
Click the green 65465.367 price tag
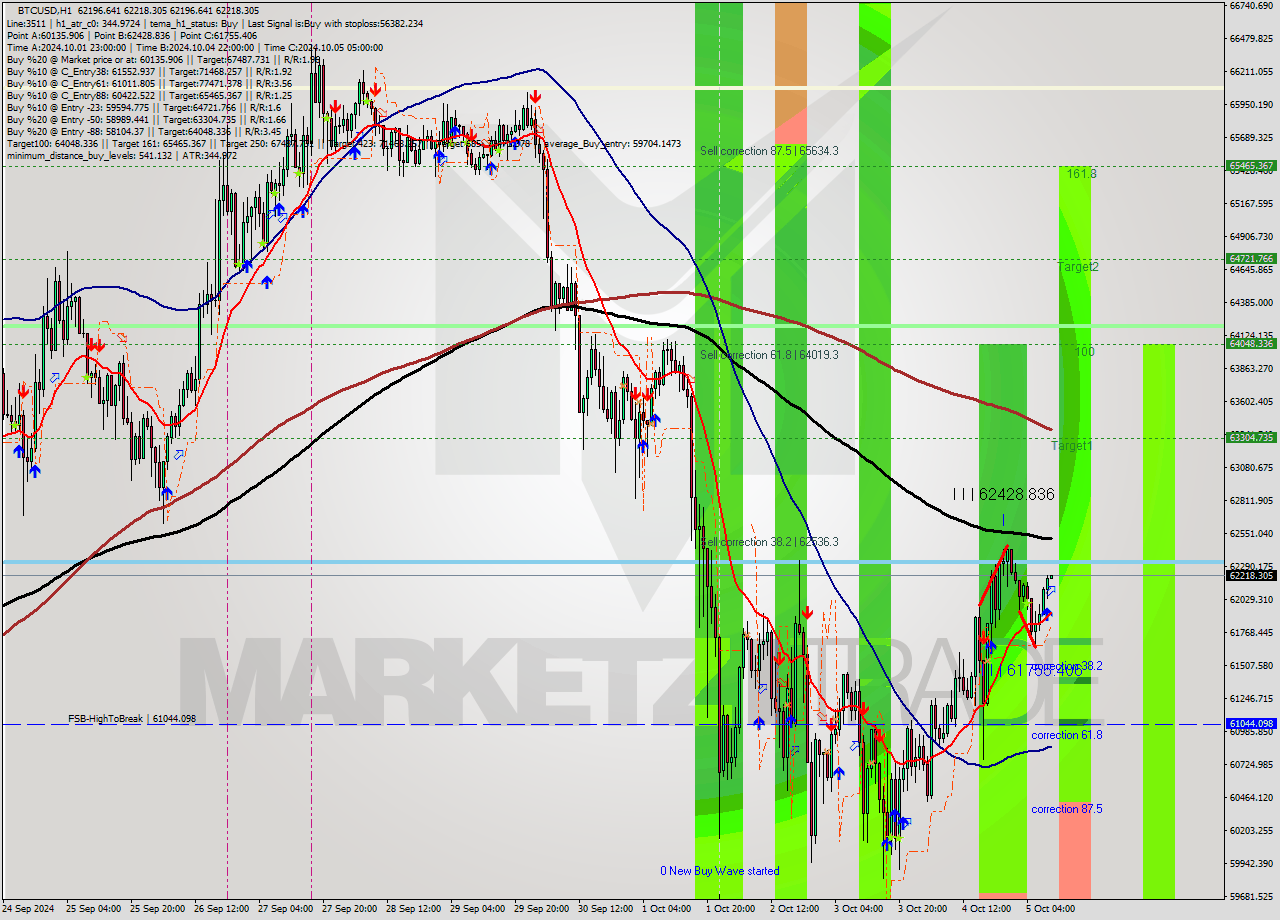[x=1250, y=166]
